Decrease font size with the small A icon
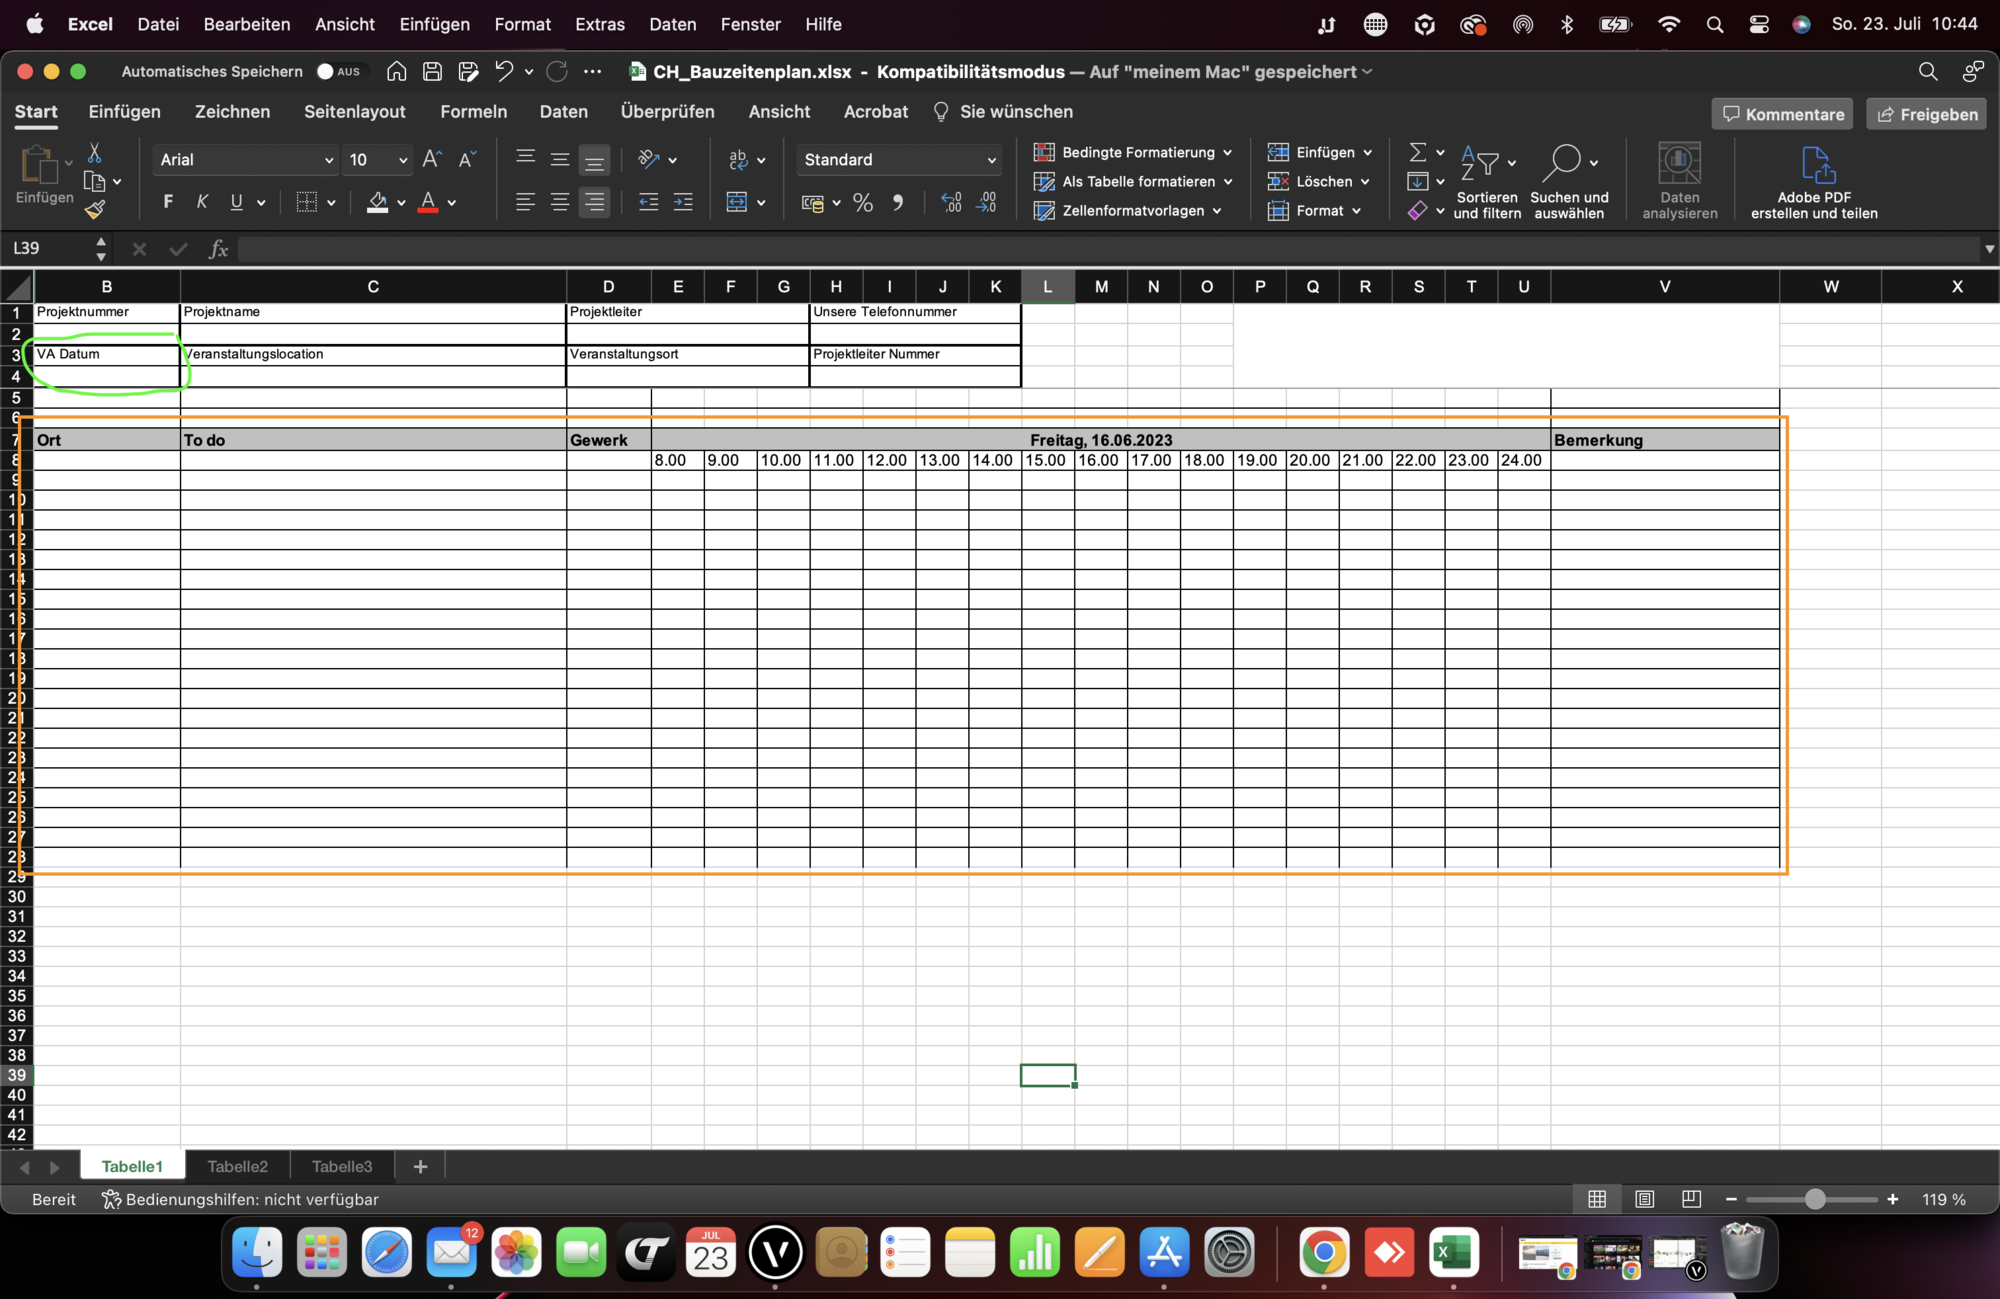 point(467,159)
